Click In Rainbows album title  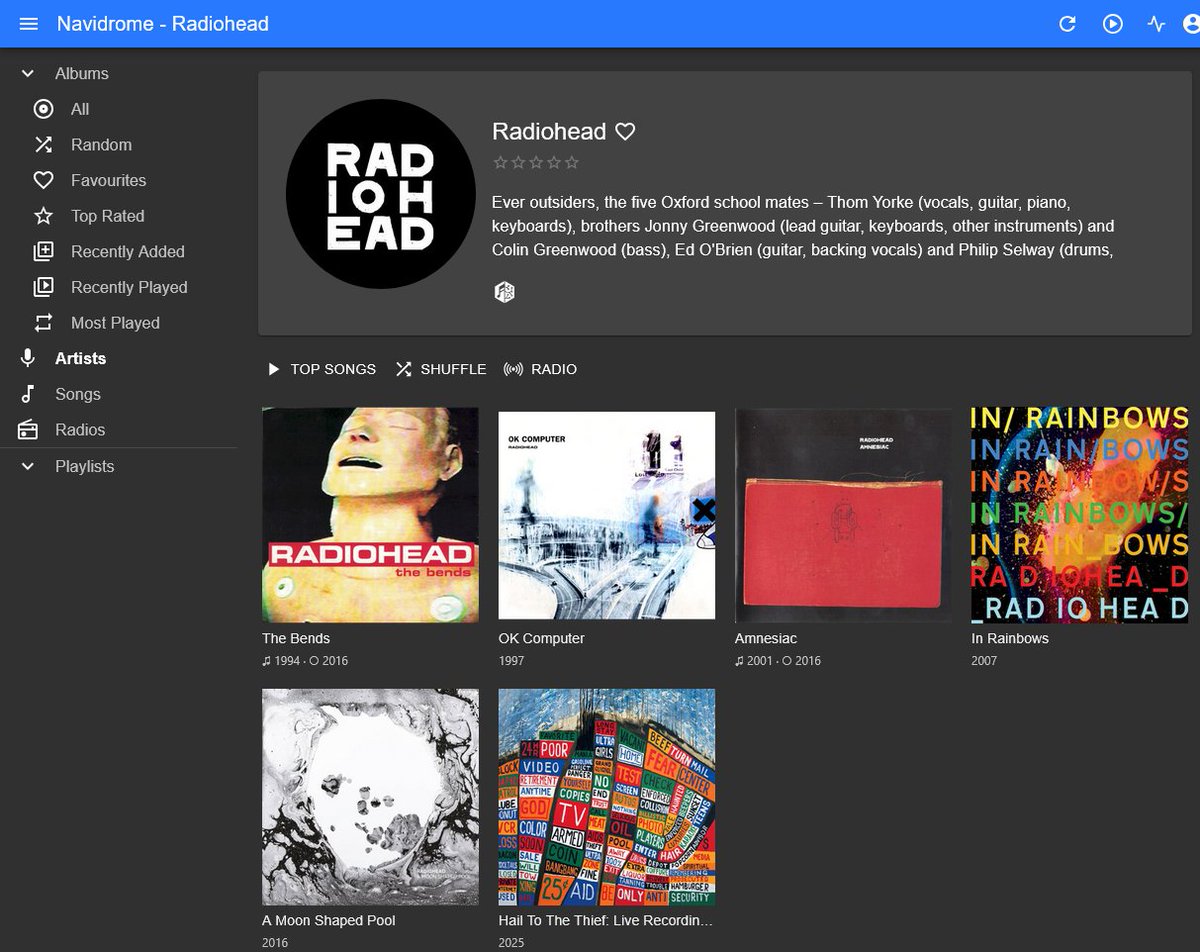[1010, 638]
